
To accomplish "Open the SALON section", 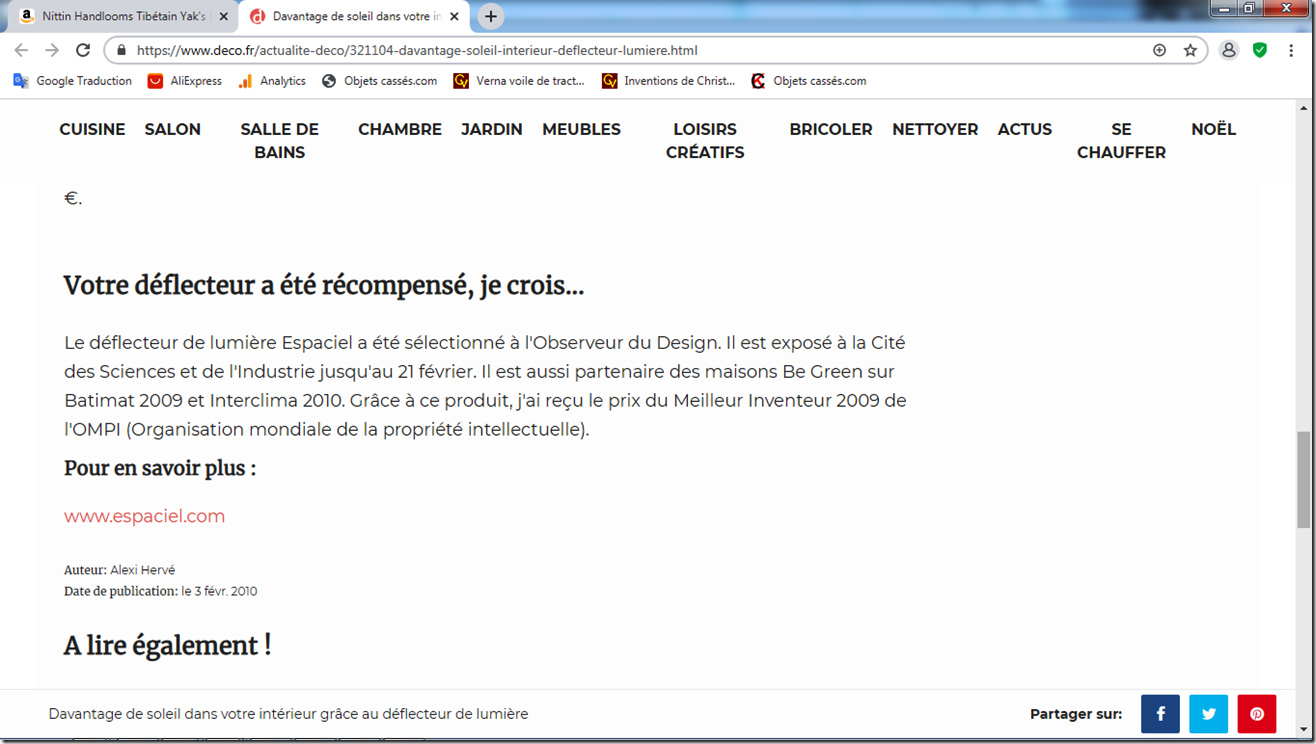I will 173,129.
